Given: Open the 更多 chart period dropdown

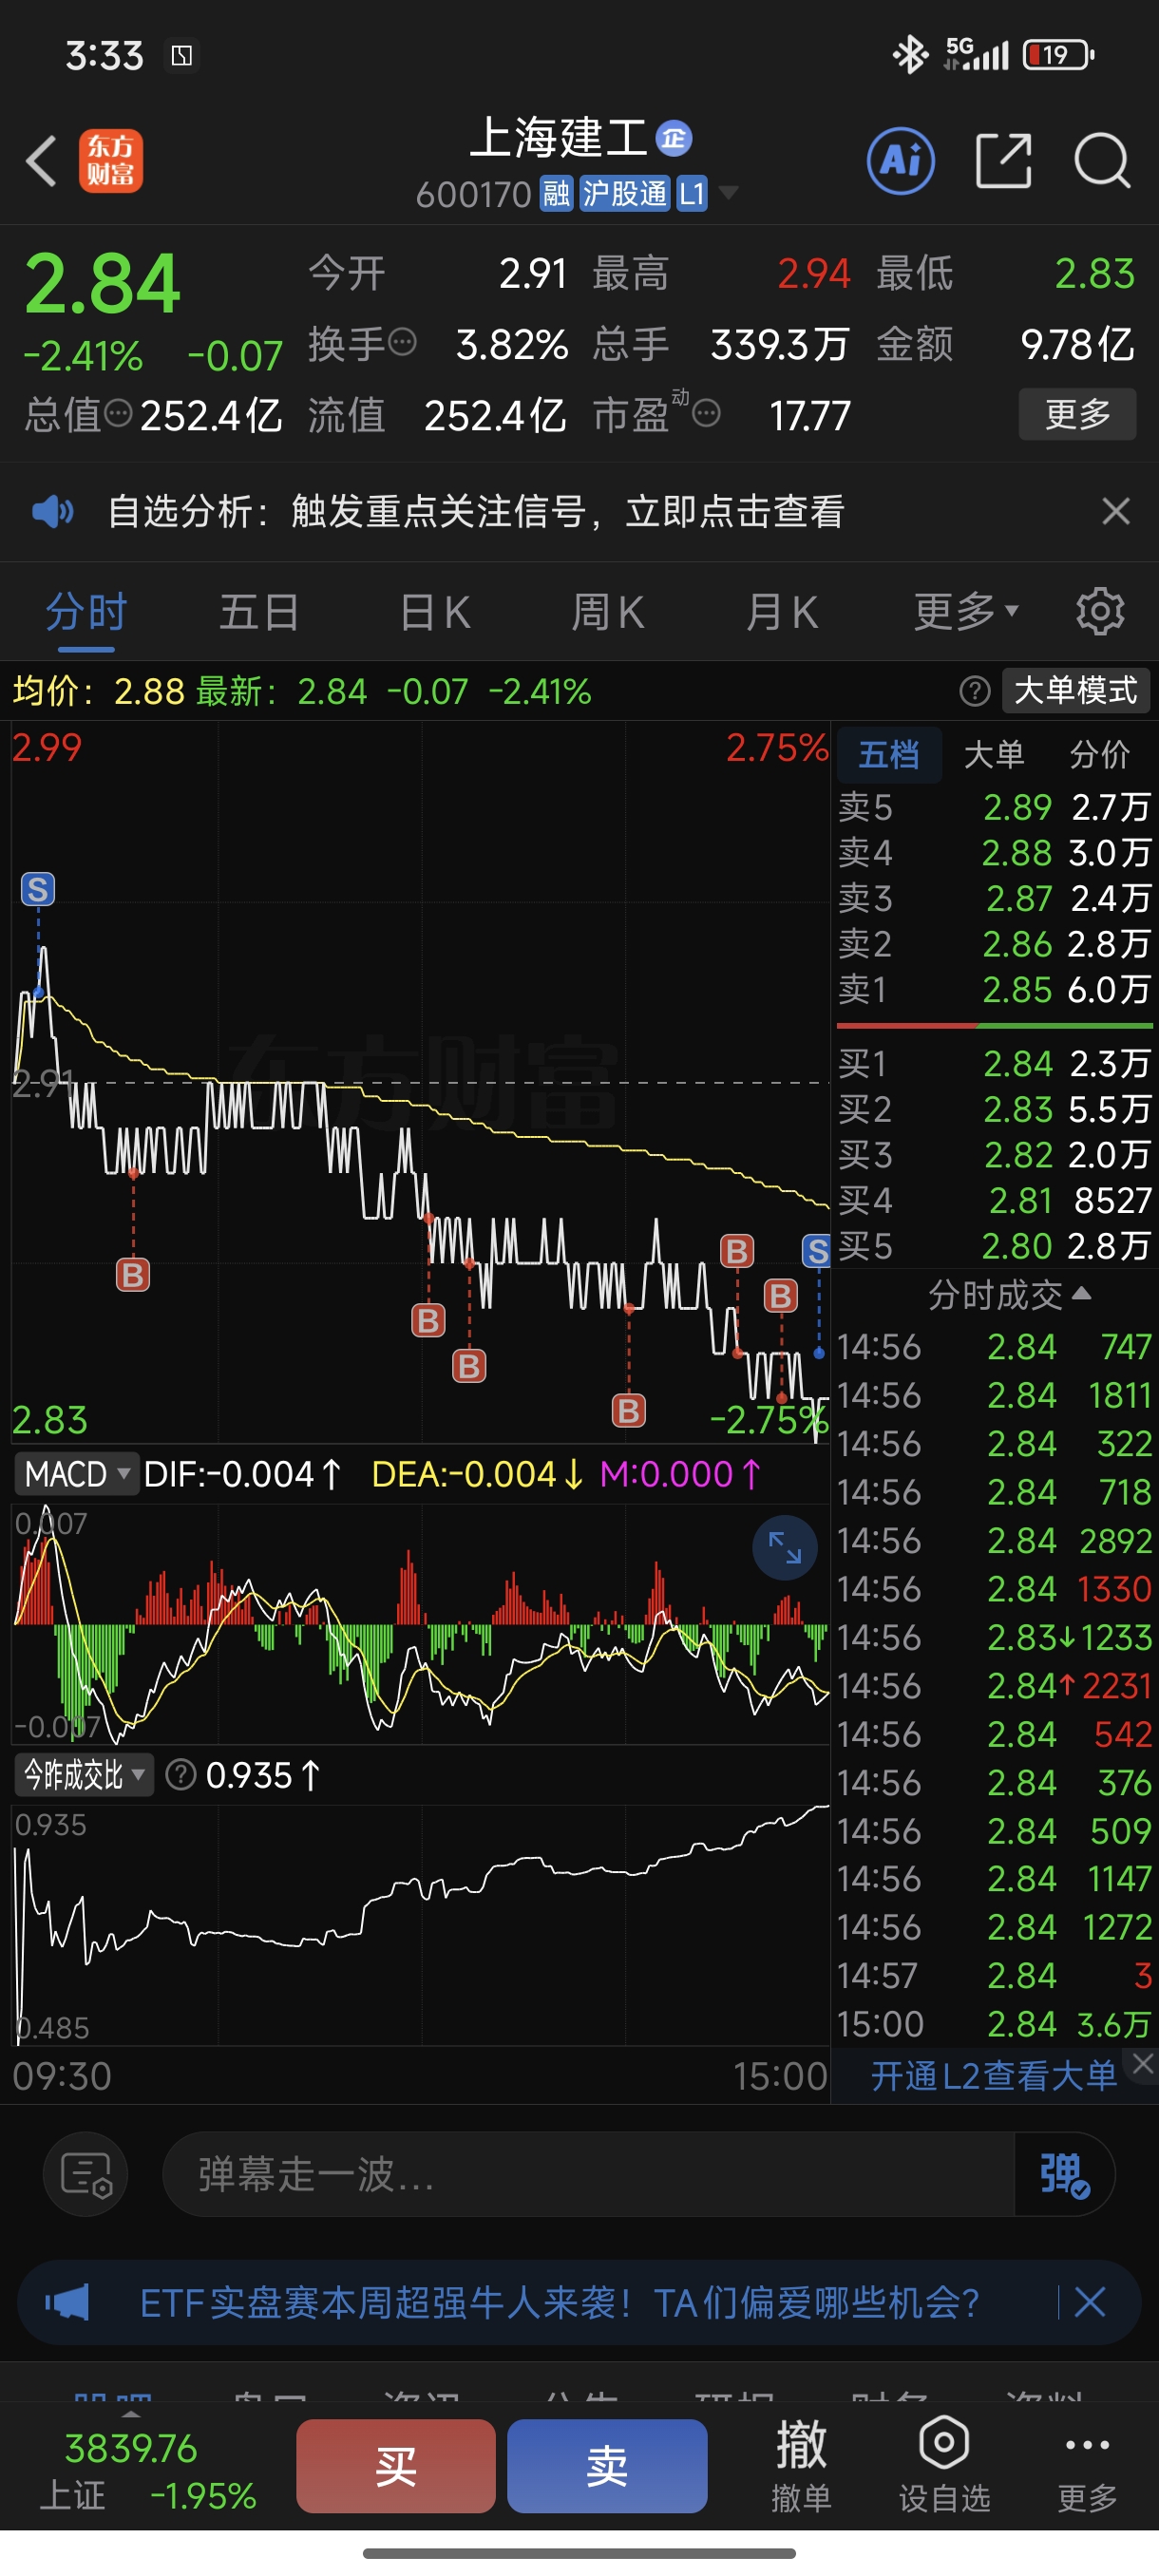Looking at the screenshot, I should pos(965,611).
